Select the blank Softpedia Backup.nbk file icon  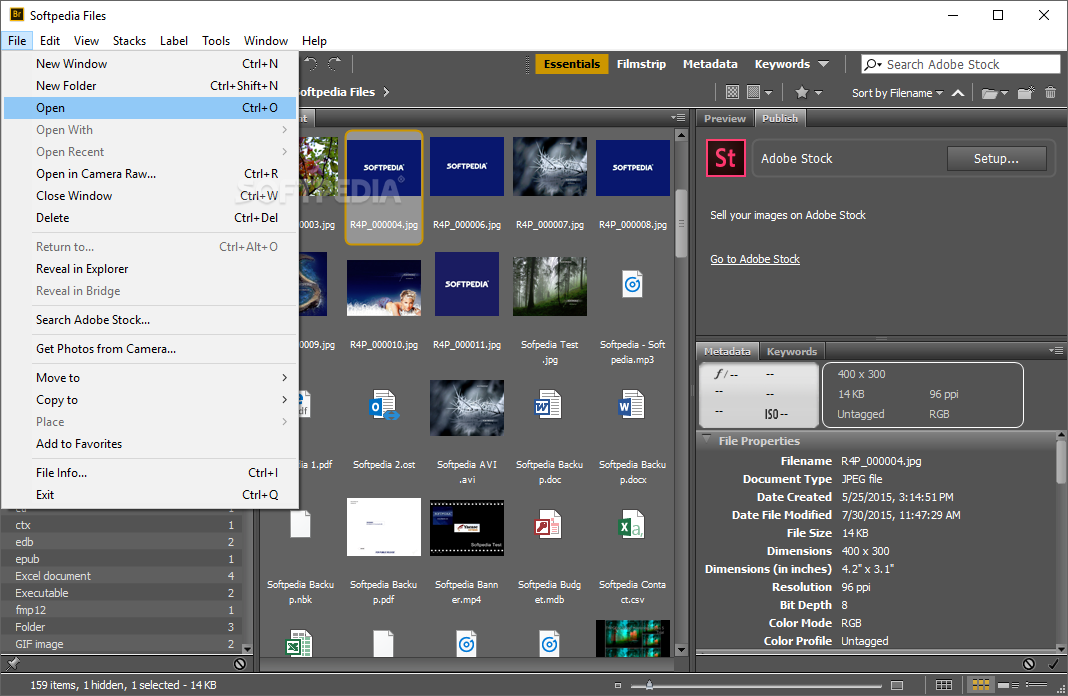300,524
